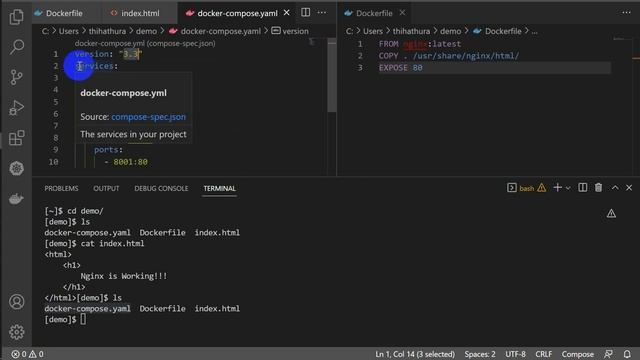The image size is (640, 360).
Task: Open the compose-spec.json source link
Action: point(149,117)
